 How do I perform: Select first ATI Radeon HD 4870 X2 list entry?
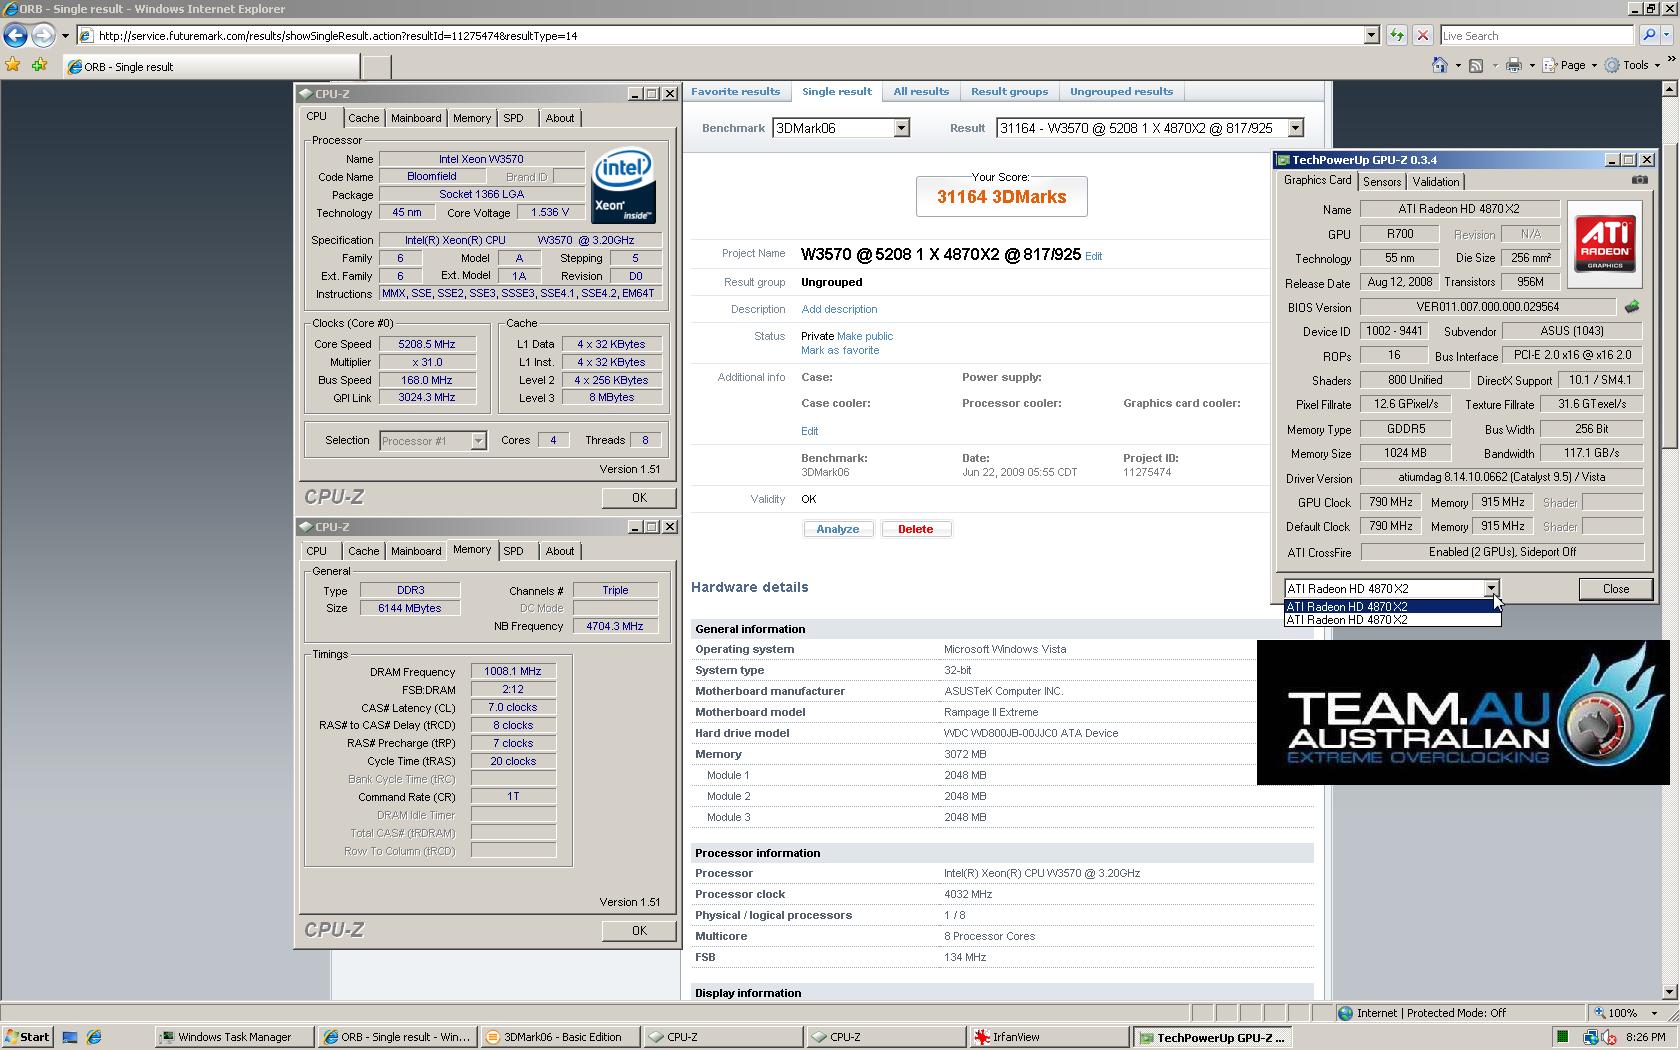[x=1392, y=606]
